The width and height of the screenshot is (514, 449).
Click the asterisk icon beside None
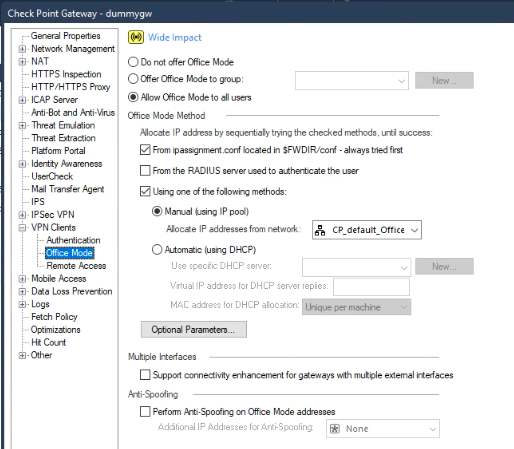pos(335,429)
